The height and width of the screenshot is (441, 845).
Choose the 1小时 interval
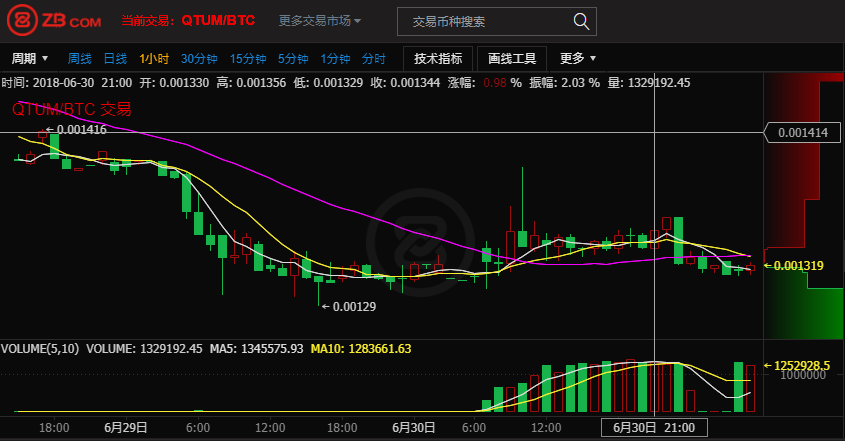coord(153,58)
